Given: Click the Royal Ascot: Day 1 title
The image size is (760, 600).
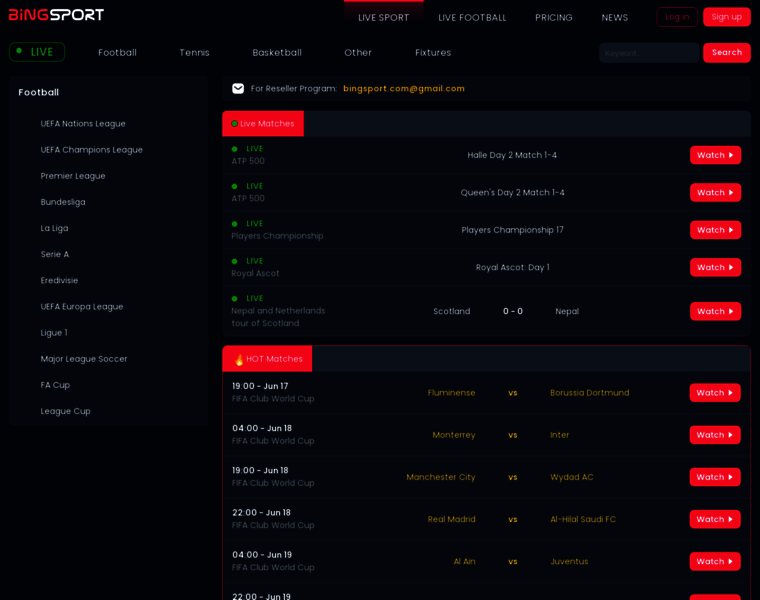Looking at the screenshot, I should click(x=512, y=267).
